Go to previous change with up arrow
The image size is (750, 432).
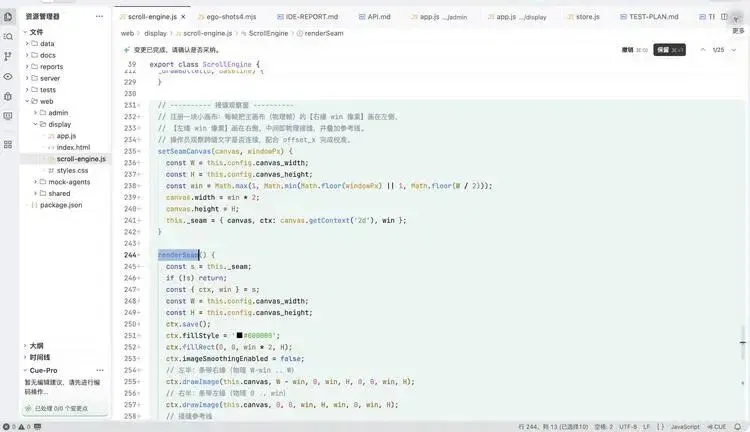click(x=703, y=50)
